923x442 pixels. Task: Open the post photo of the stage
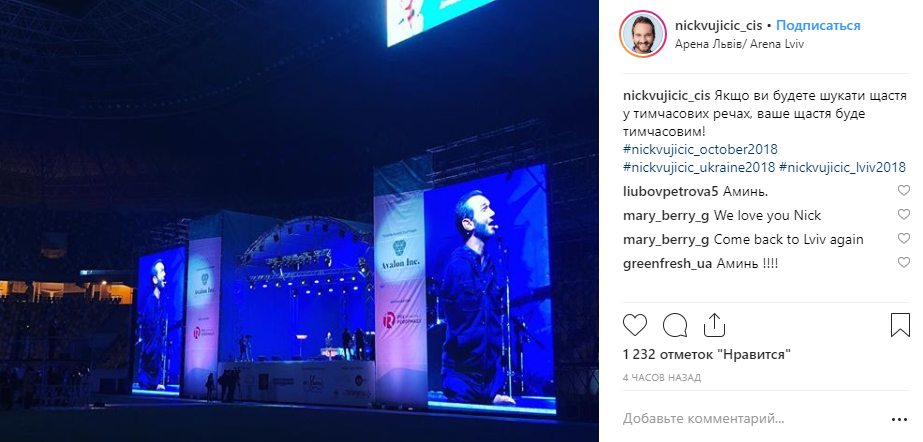pyautogui.click(x=299, y=221)
